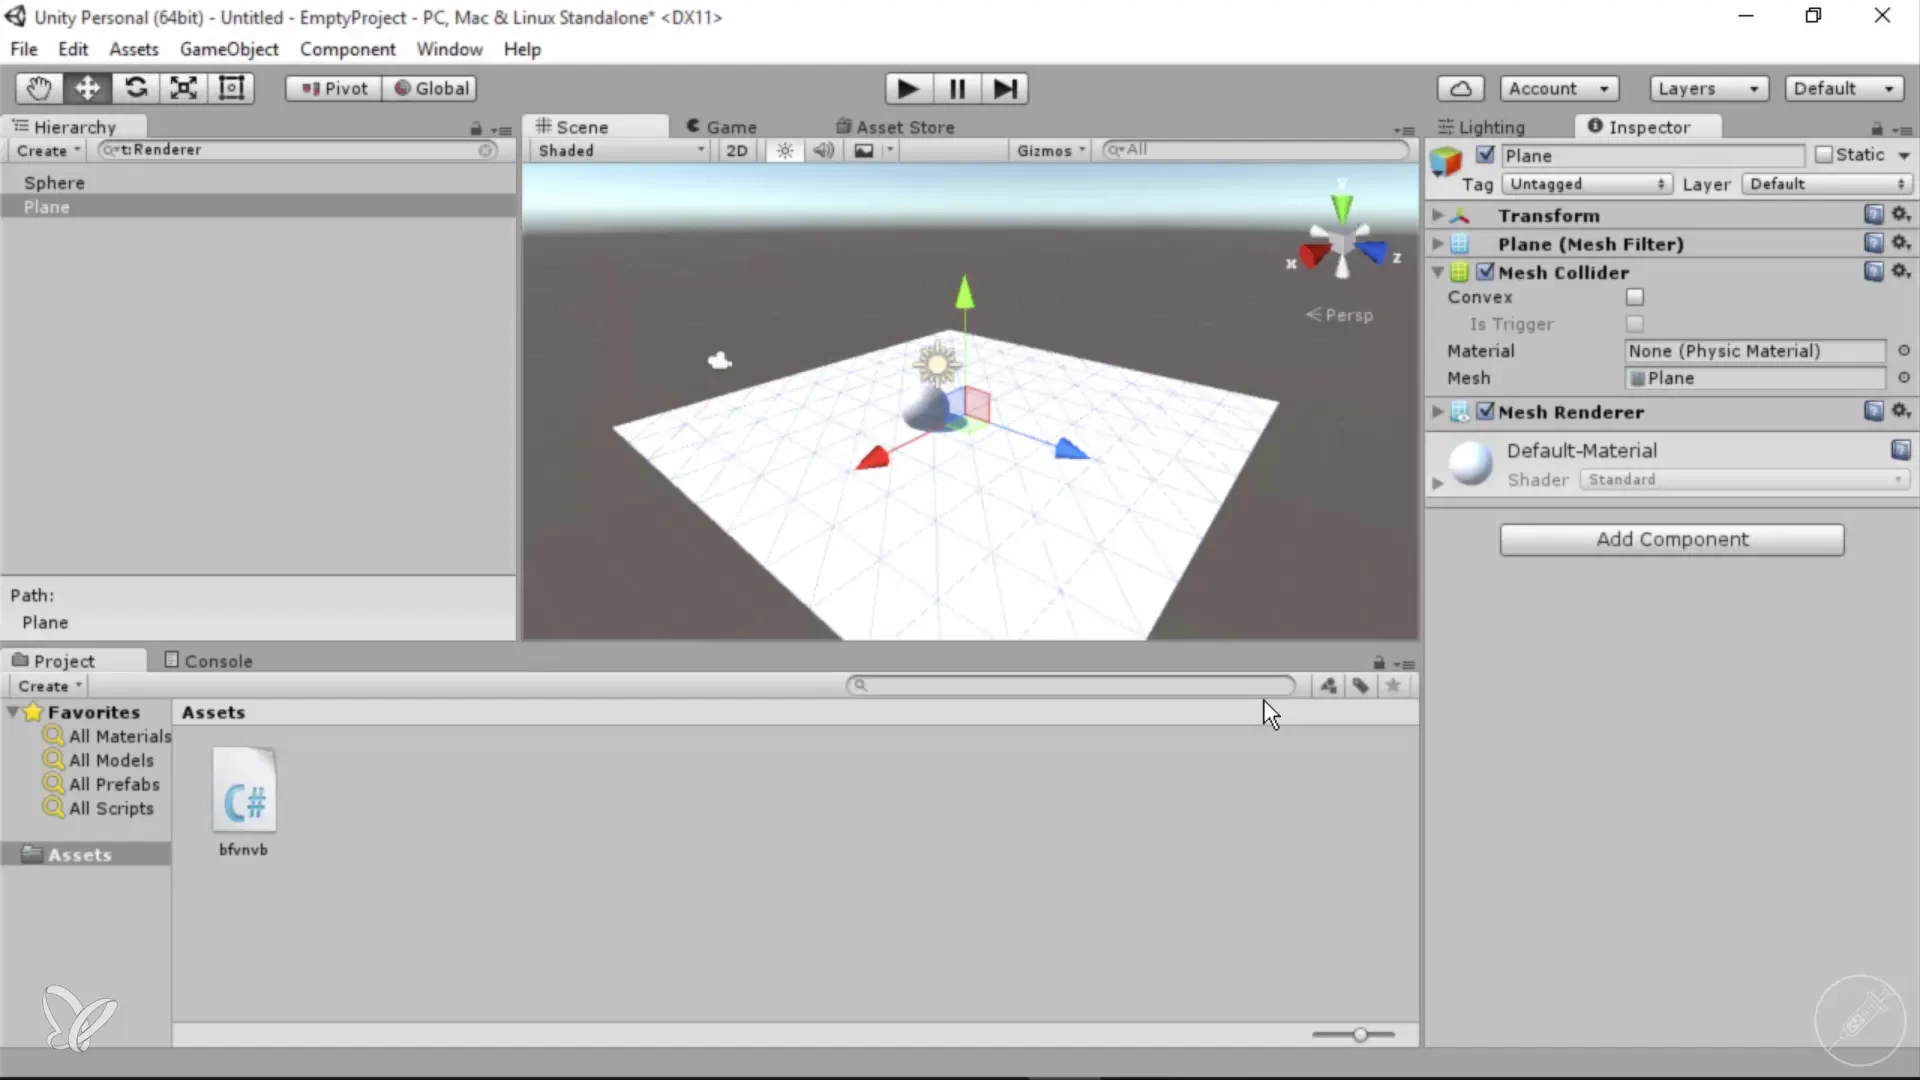Toggle the Plane active checkbox
The height and width of the screenshot is (1080, 1920).
1485,155
